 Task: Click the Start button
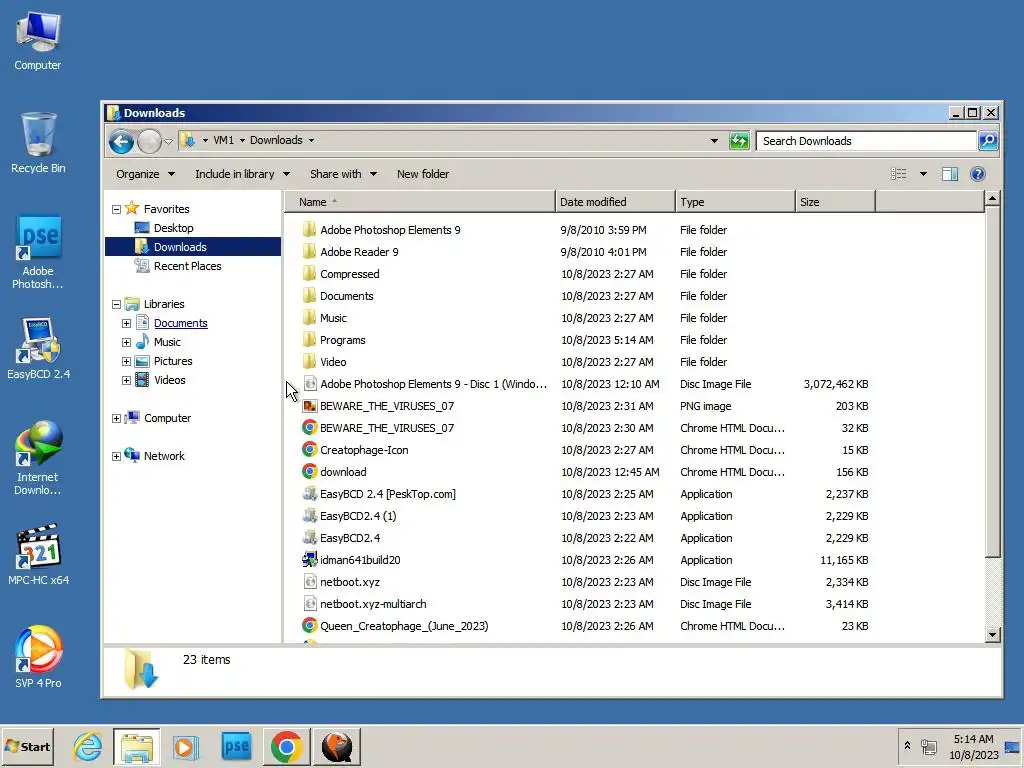click(28, 746)
